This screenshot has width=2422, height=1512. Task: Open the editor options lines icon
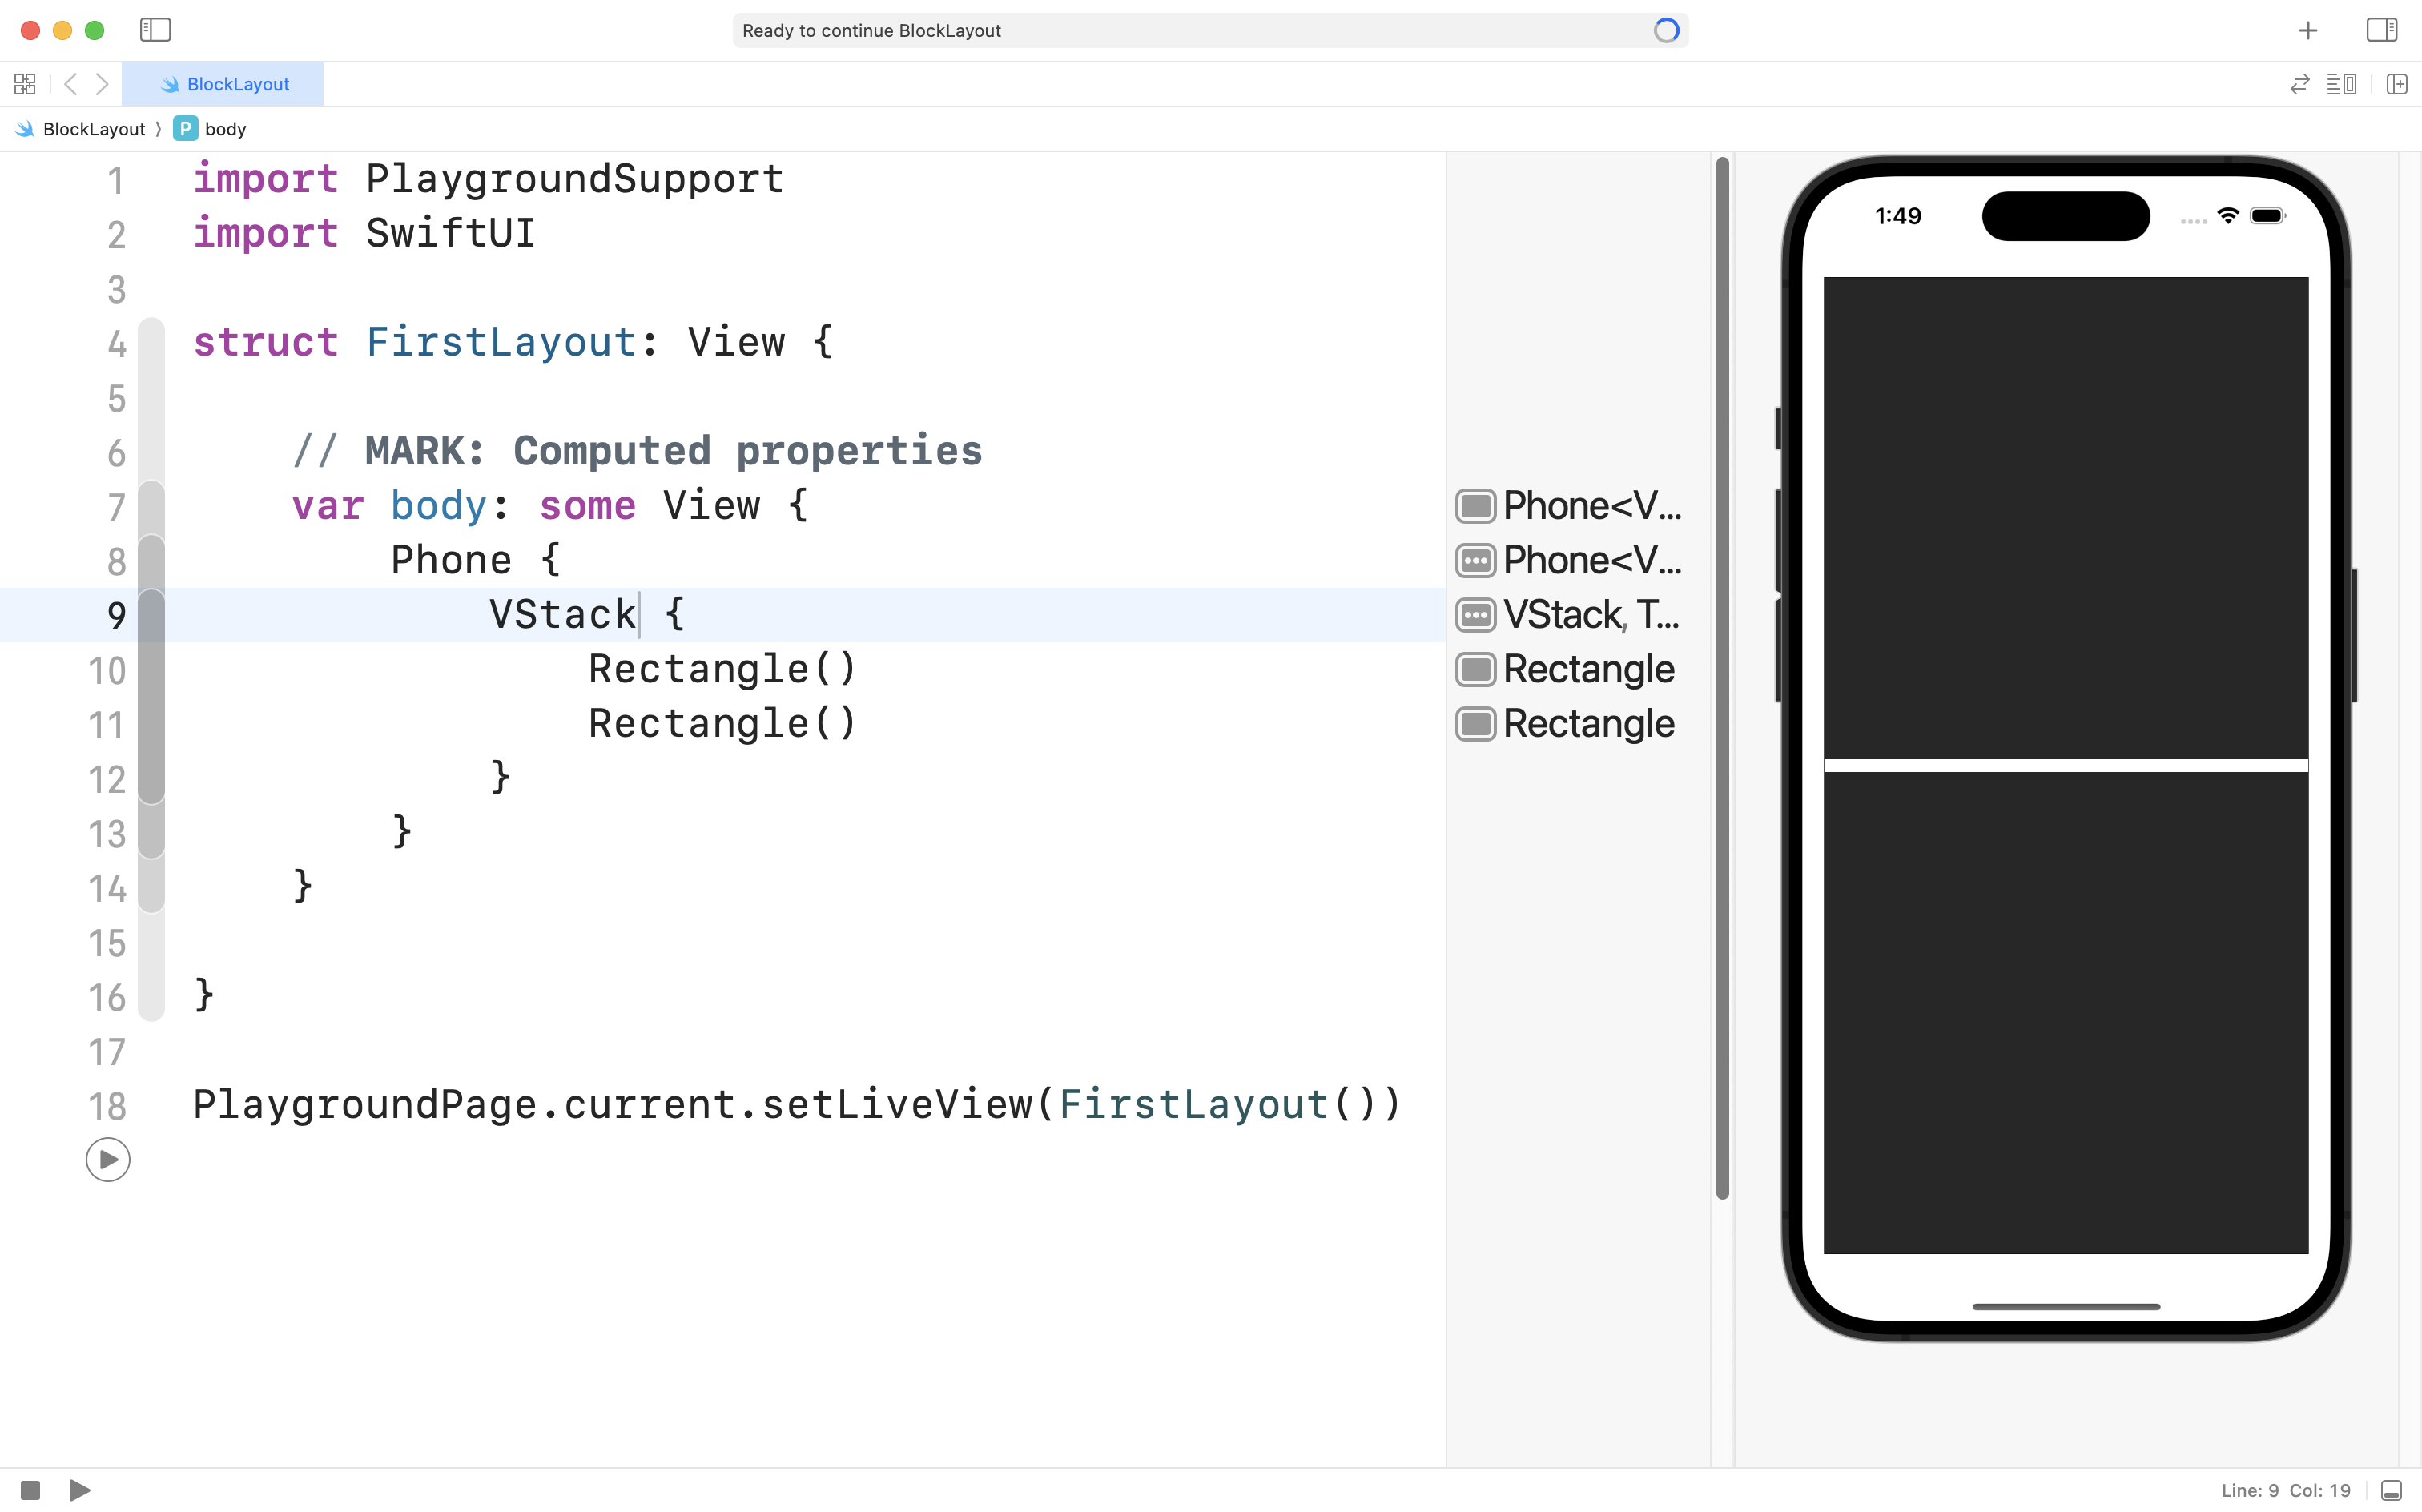pos(2341,84)
